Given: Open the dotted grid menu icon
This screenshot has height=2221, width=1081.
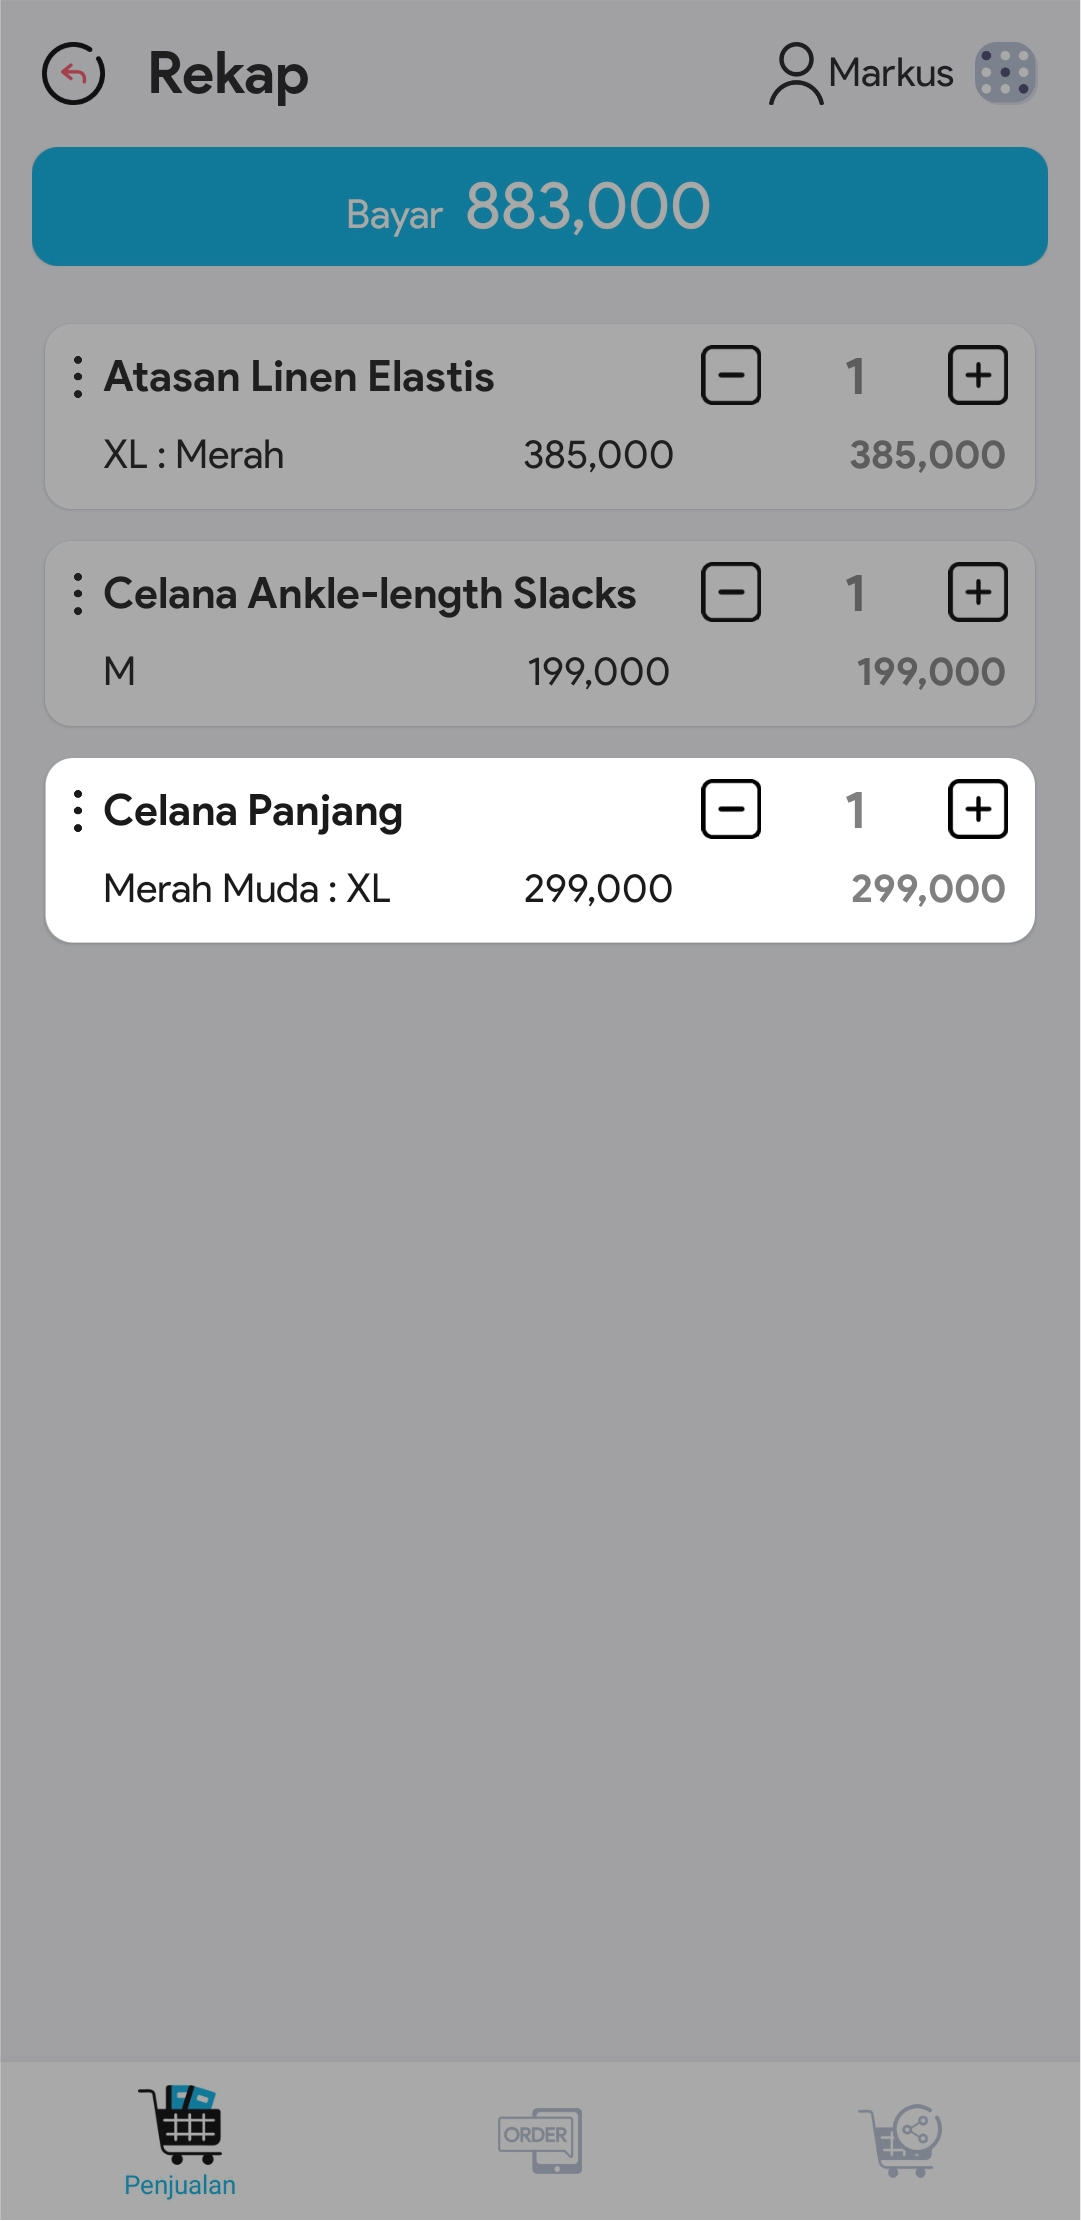Looking at the screenshot, I should [1005, 73].
